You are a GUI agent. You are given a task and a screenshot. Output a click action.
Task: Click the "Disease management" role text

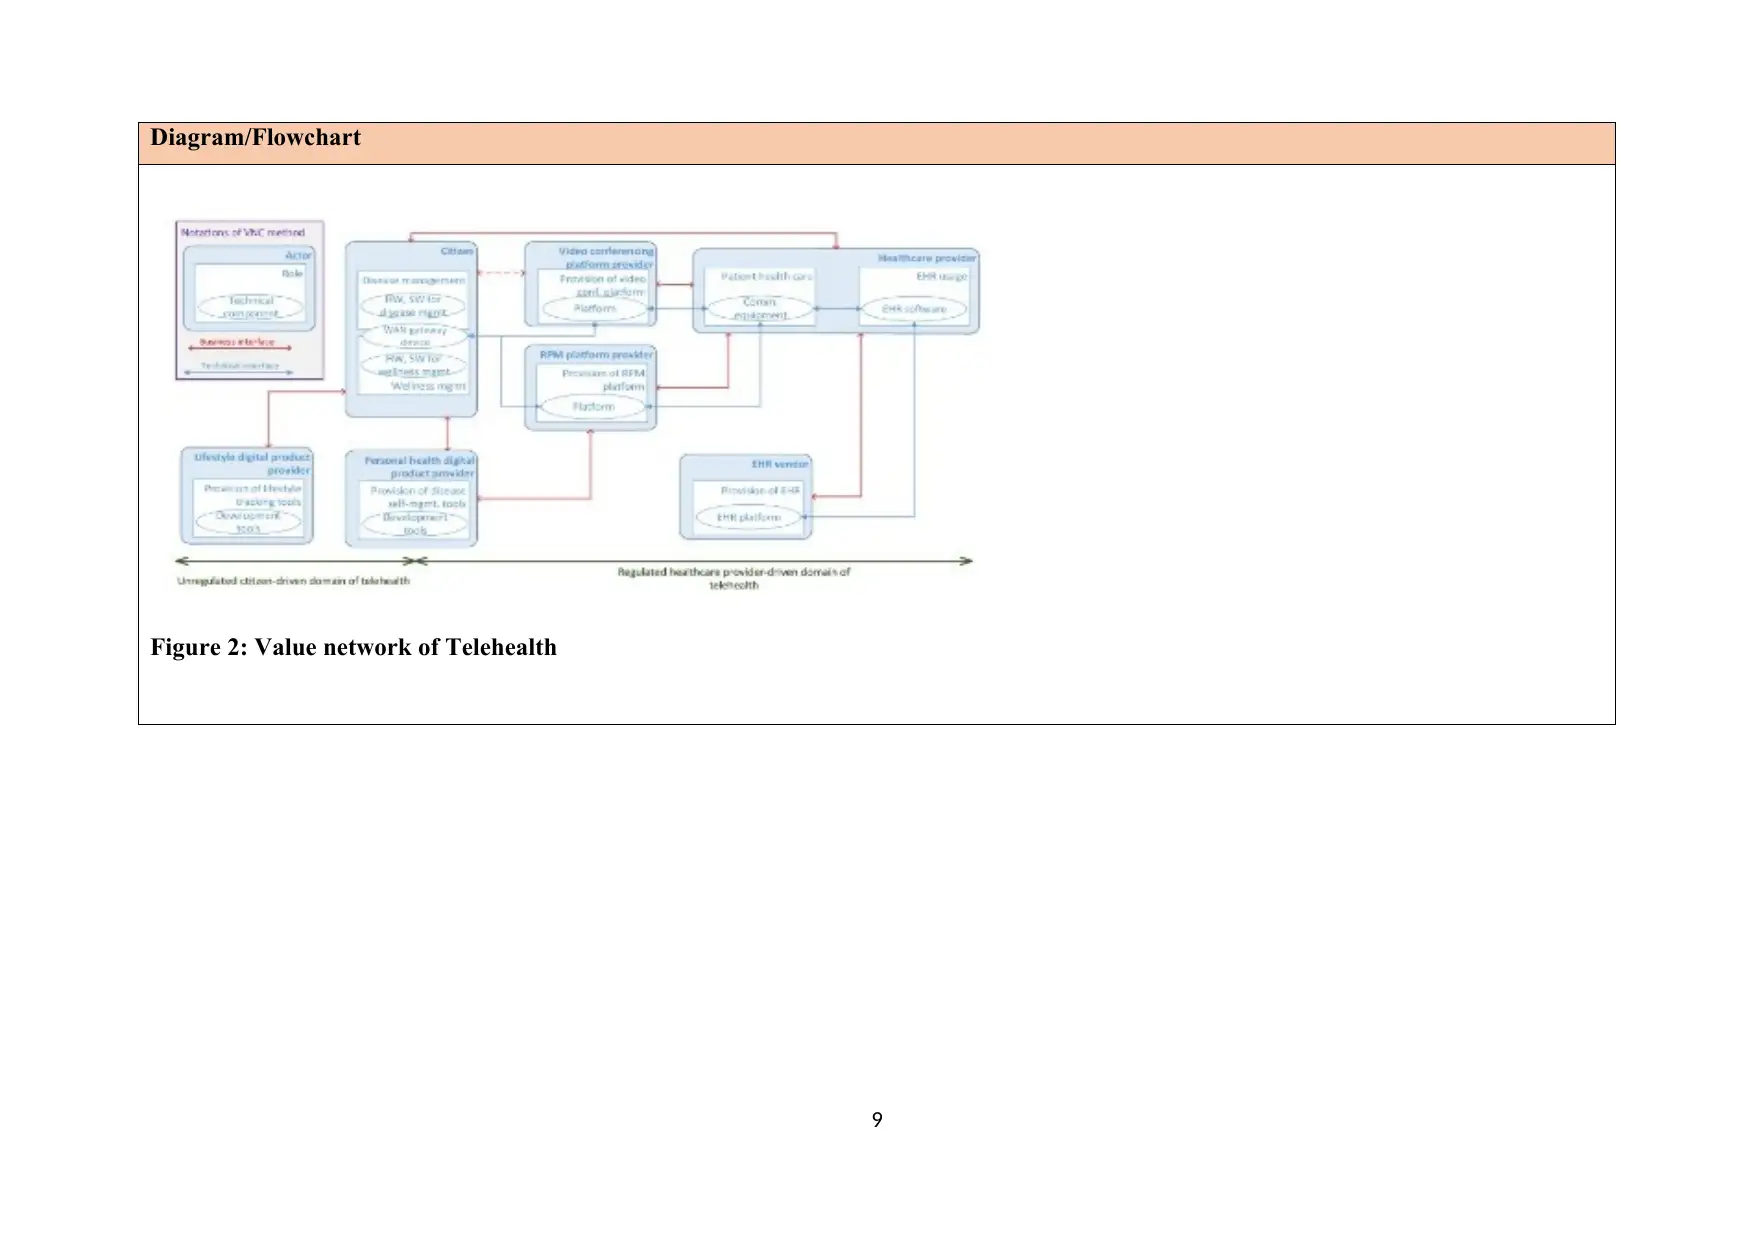[x=413, y=280]
